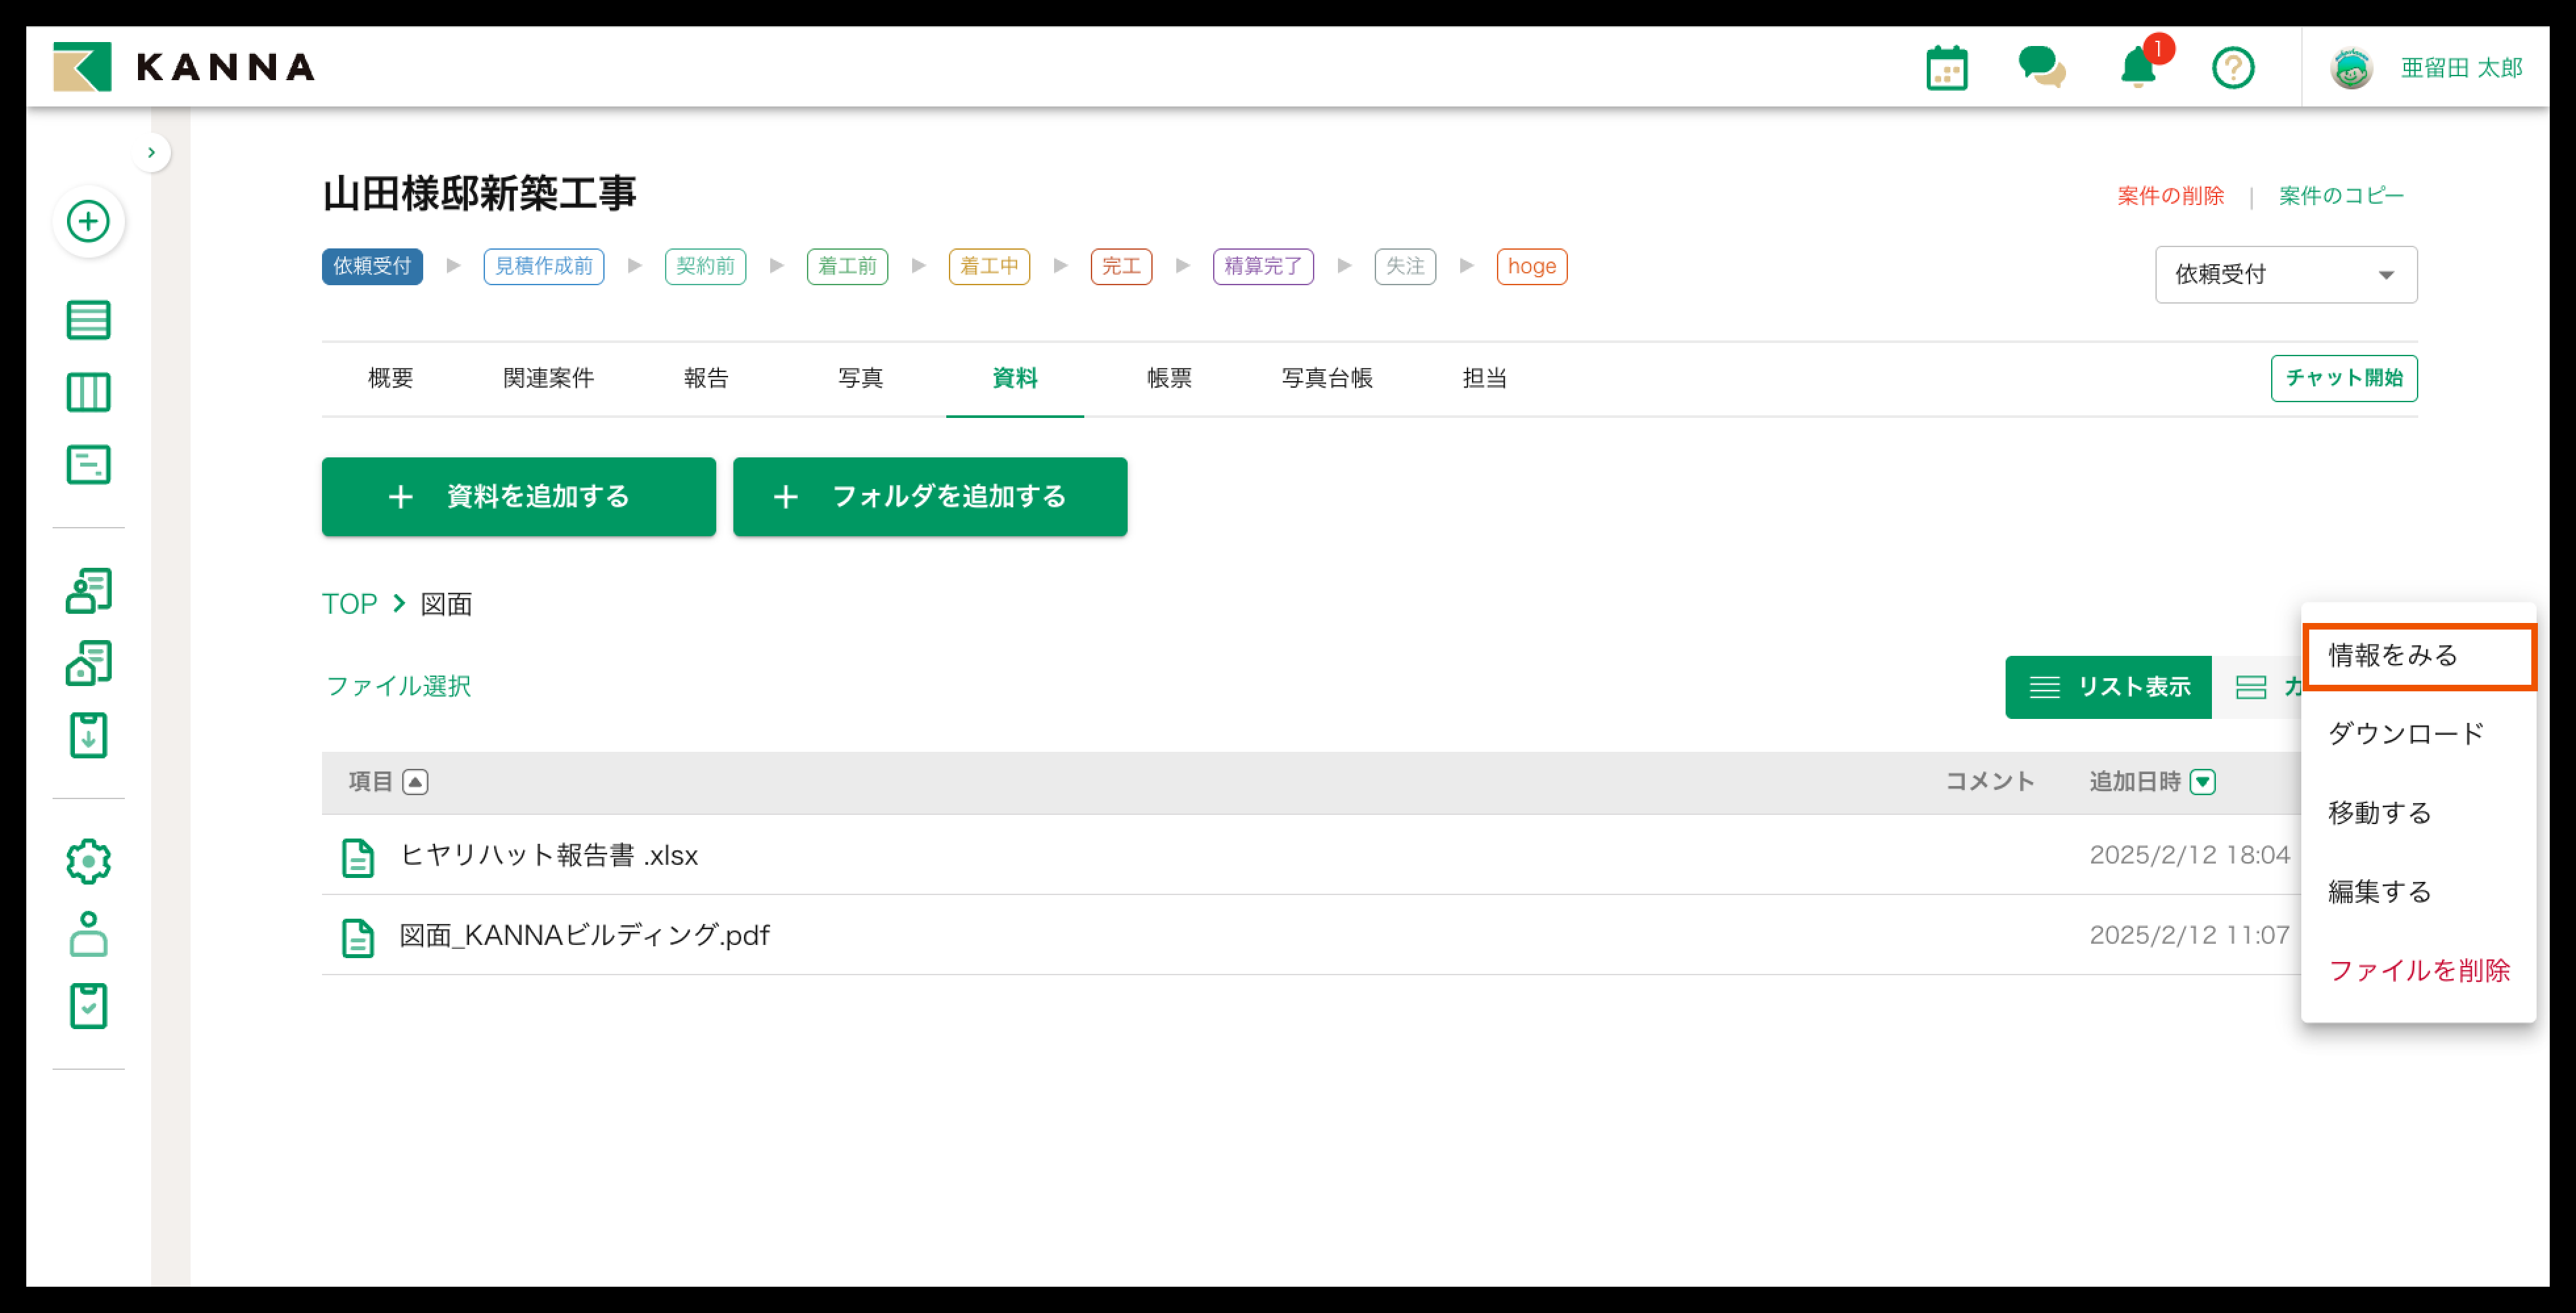Image resolution: width=2576 pixels, height=1313 pixels.
Task: Click 図面 in breadcrumb
Action: [x=446, y=604]
